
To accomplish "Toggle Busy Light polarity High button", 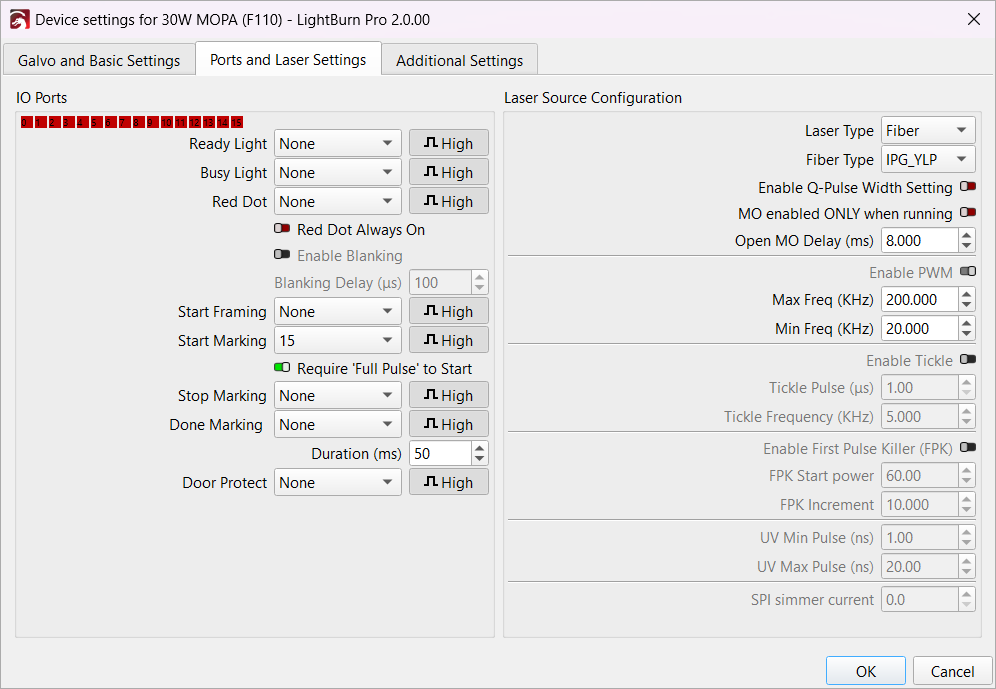I will point(448,173).
